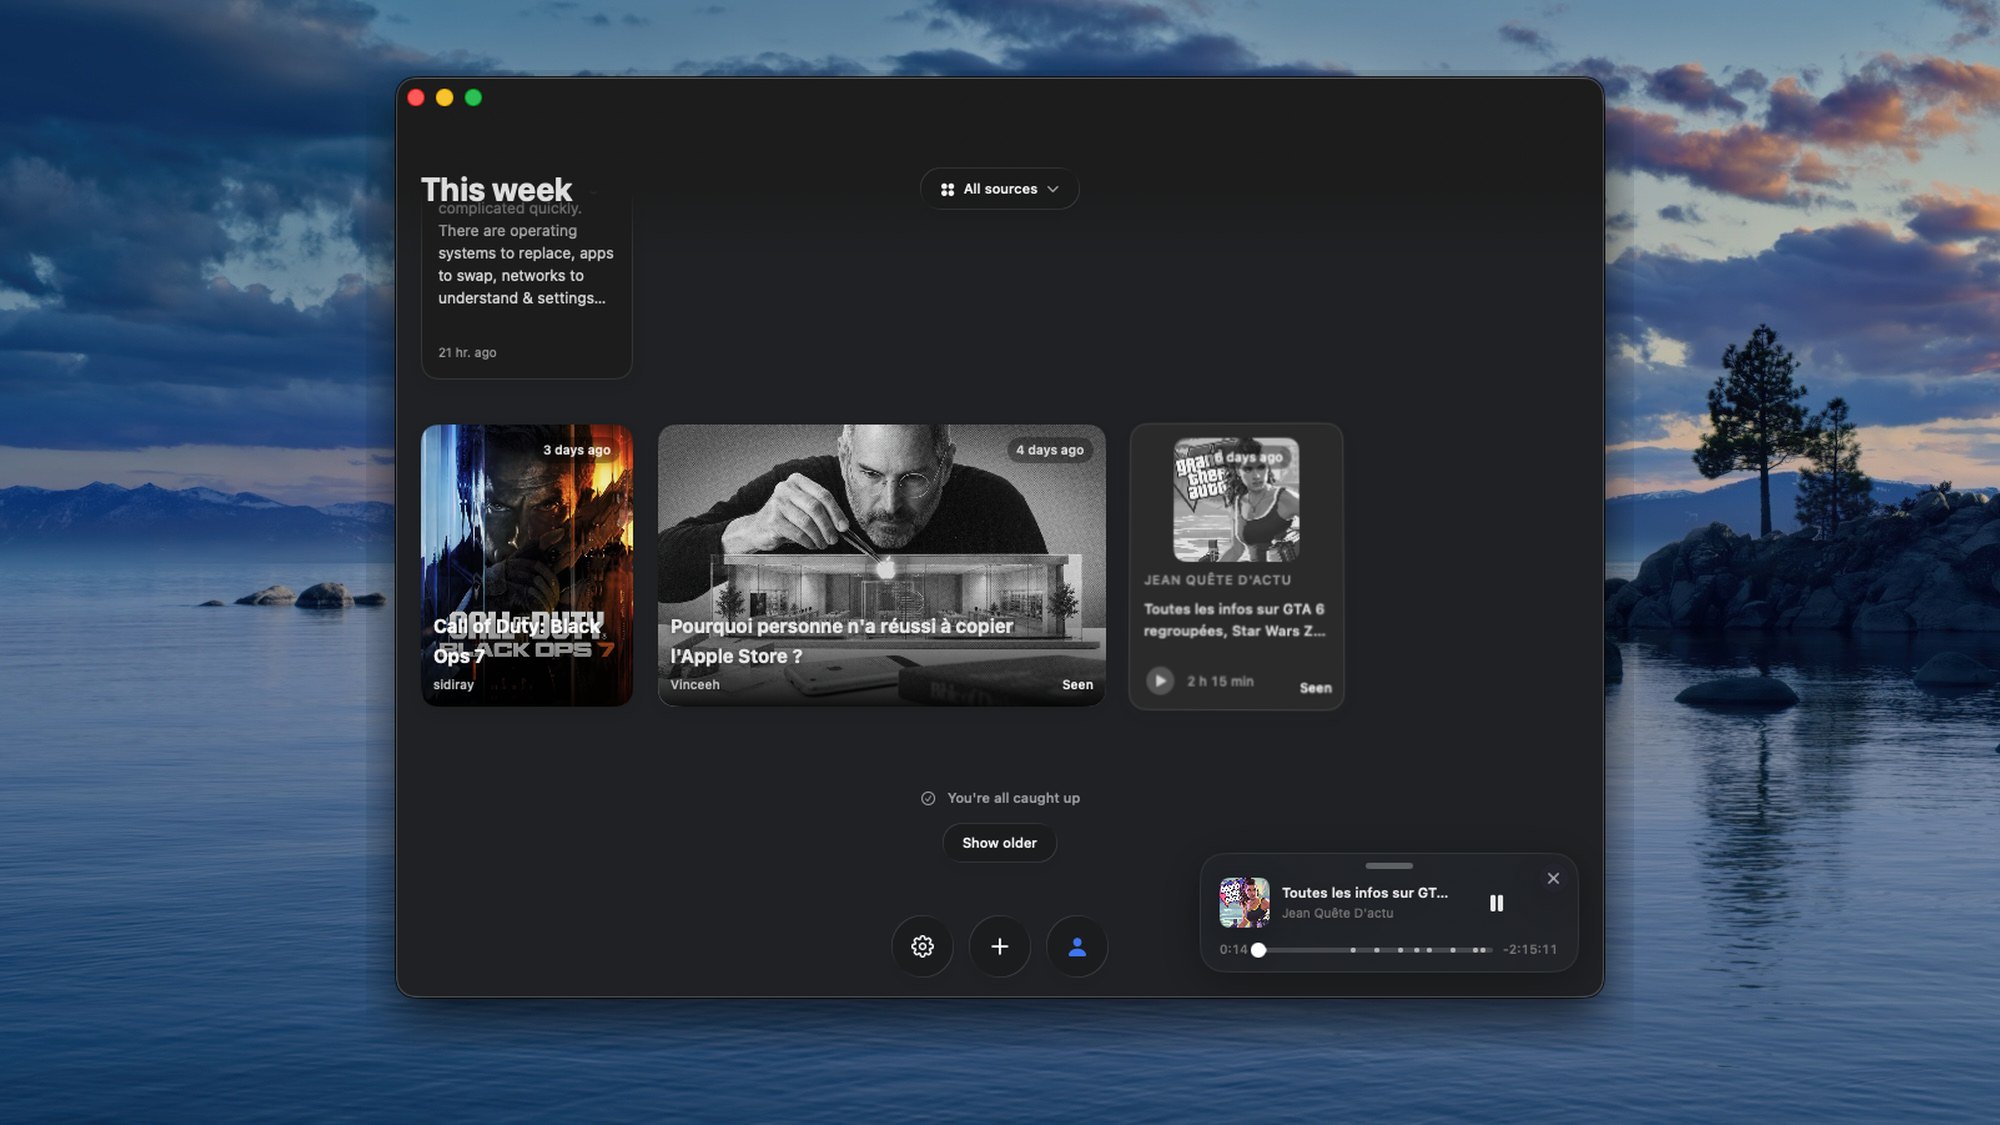Click the green fullscreen window button
The image size is (2000, 1125).
pos(473,97)
